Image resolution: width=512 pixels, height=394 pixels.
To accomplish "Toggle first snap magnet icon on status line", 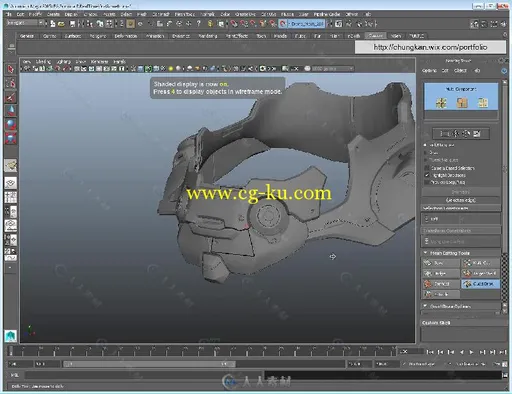I will click(234, 24).
